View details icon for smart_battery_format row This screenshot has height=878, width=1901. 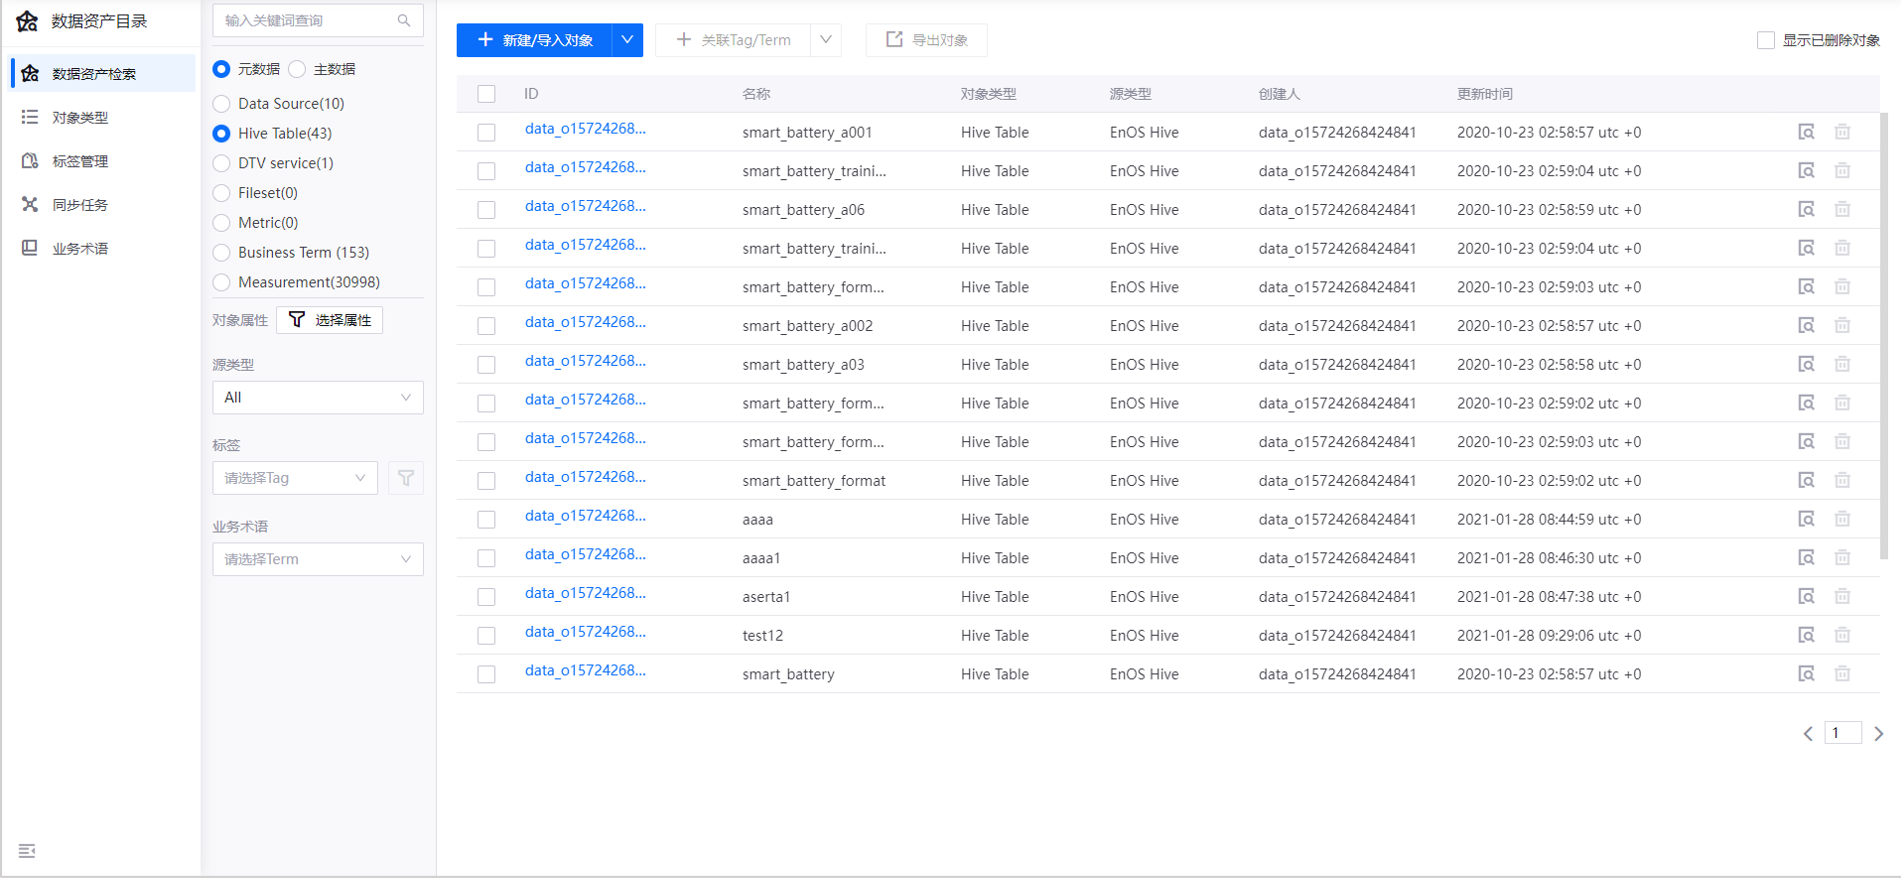(x=1806, y=480)
